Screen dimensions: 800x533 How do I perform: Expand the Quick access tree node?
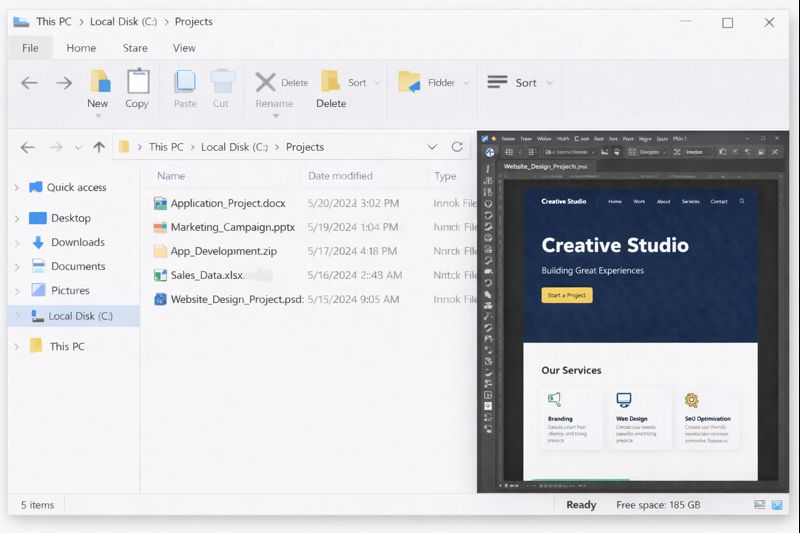click(17, 188)
